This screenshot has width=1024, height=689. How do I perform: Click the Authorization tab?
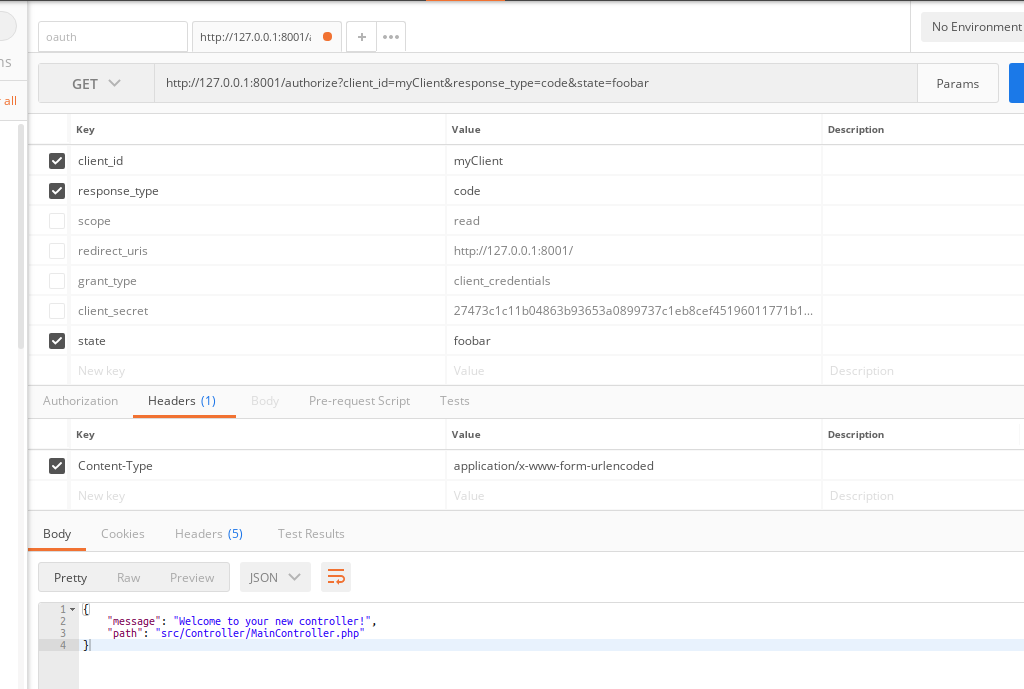[79, 400]
